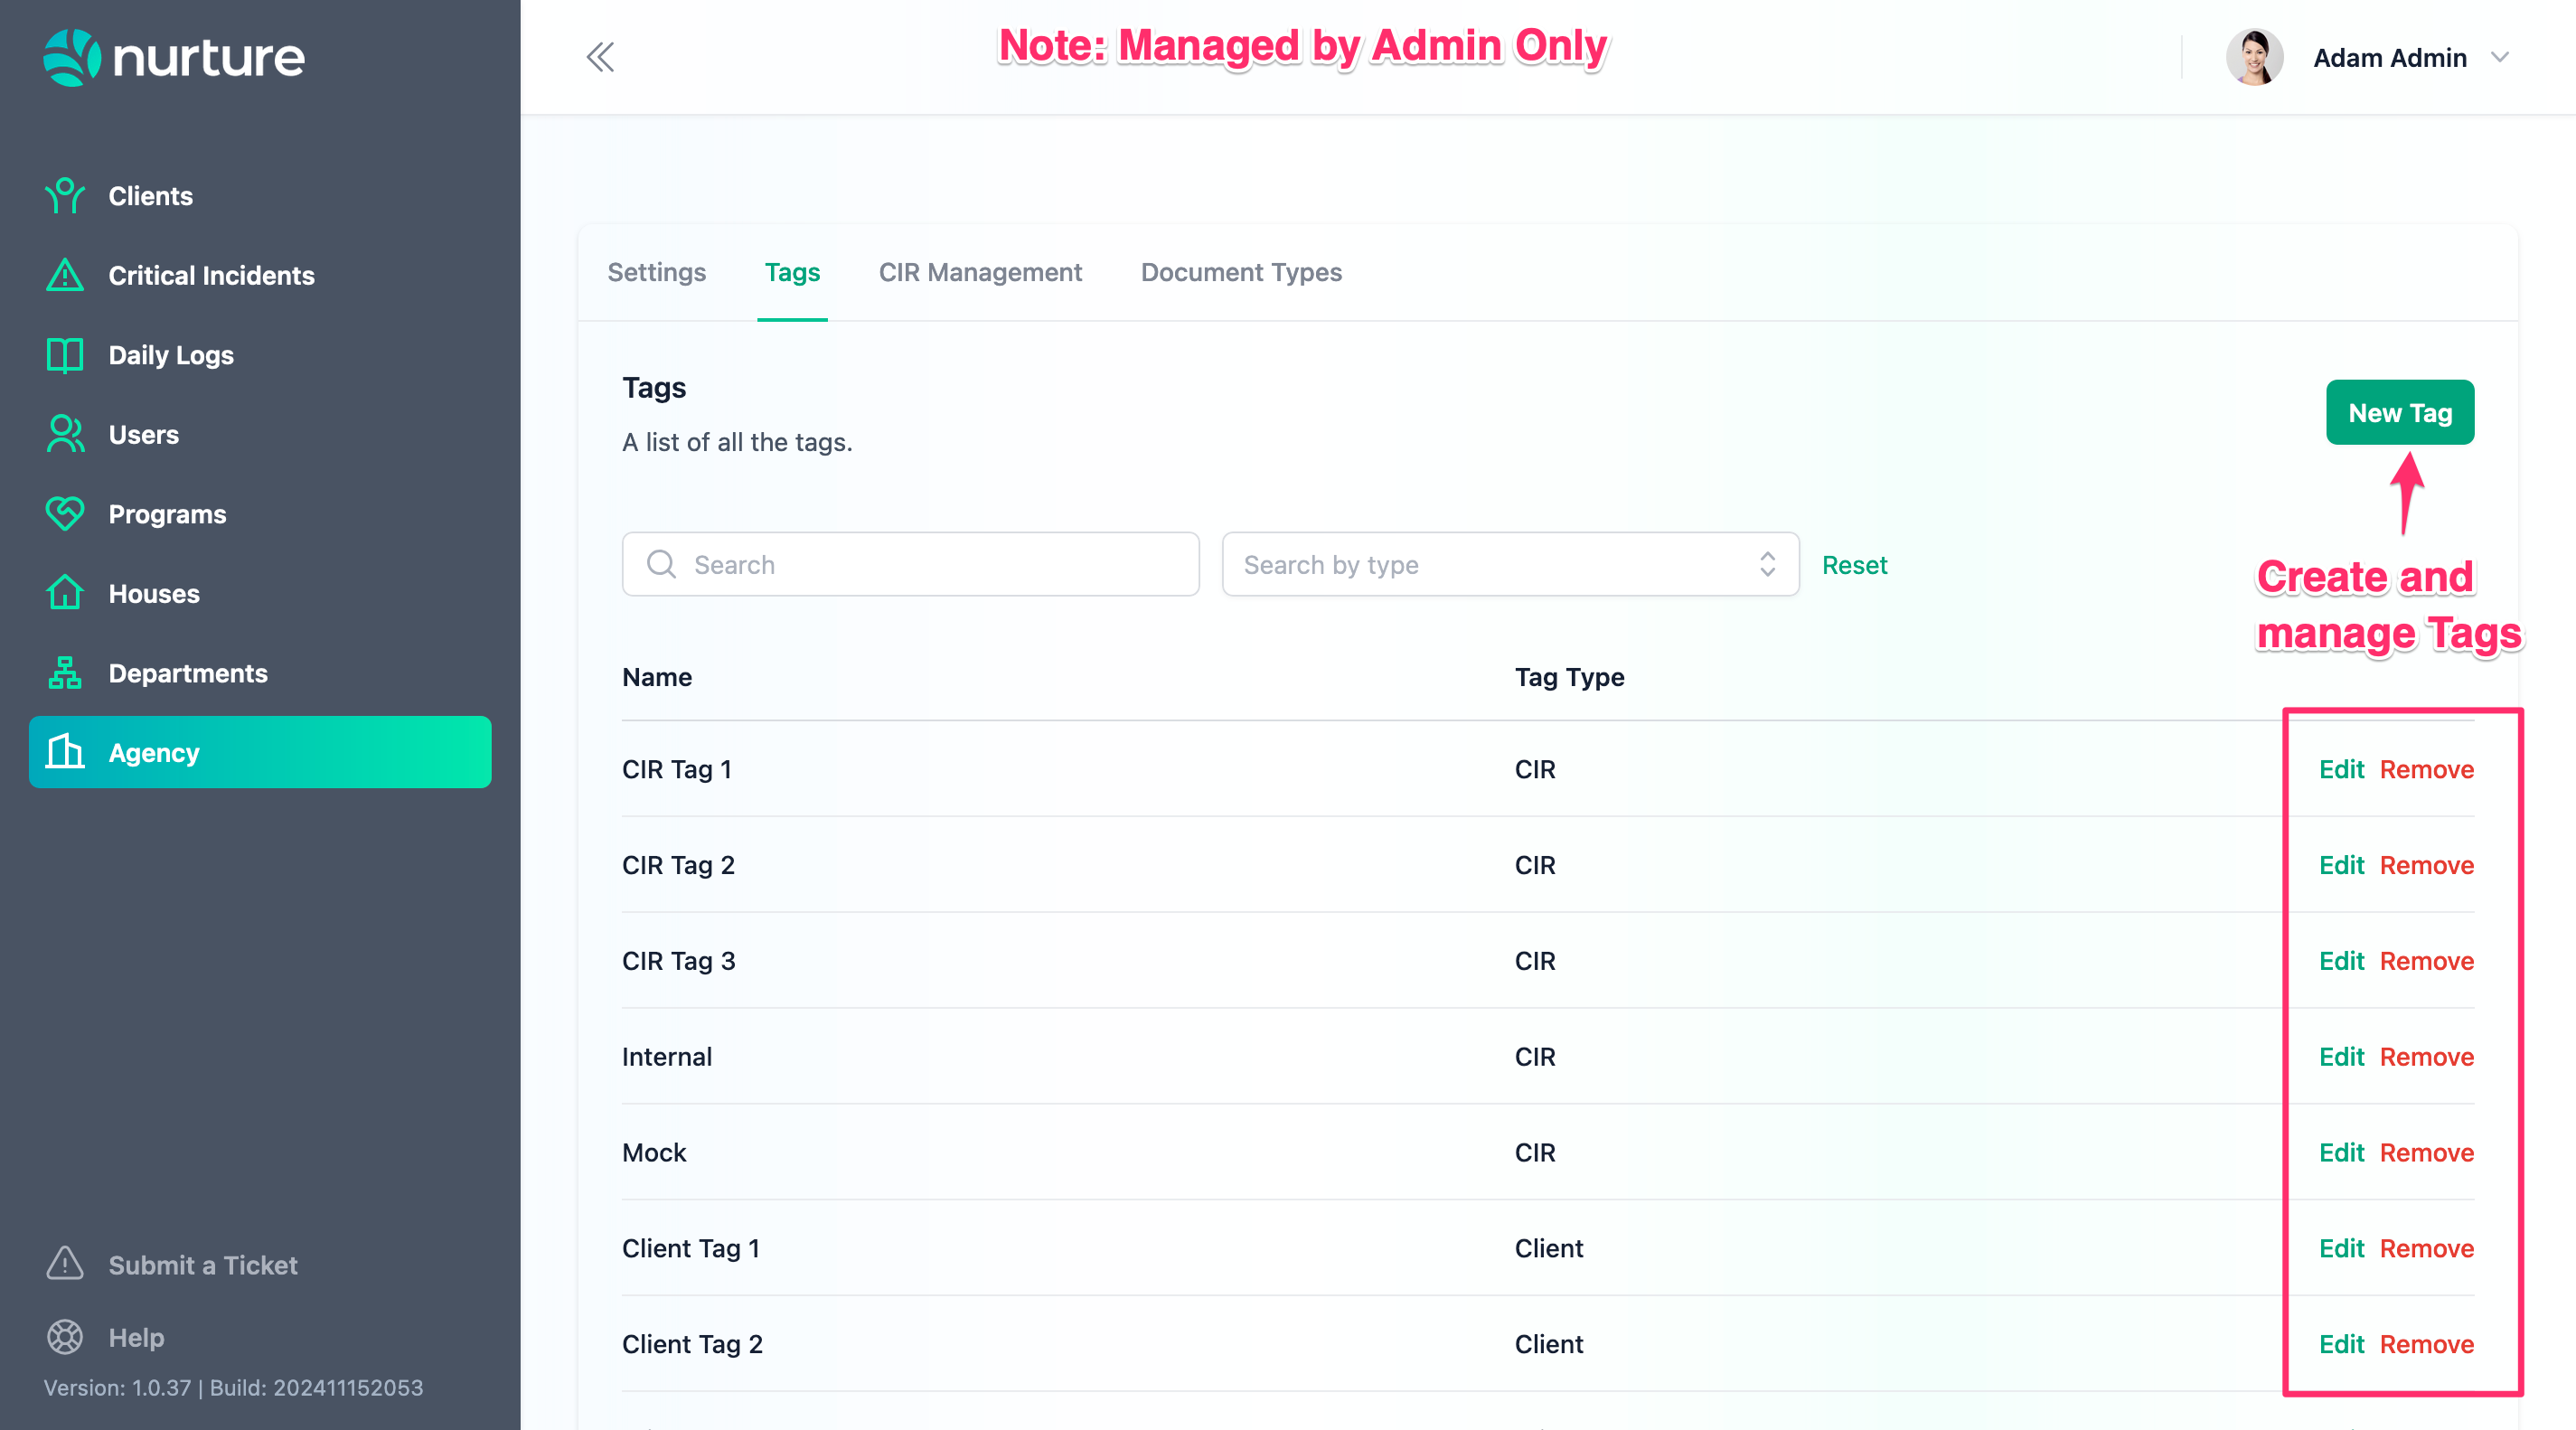Open the Submit a Ticket alert icon
2576x1430 pixels.
pyautogui.click(x=65, y=1264)
